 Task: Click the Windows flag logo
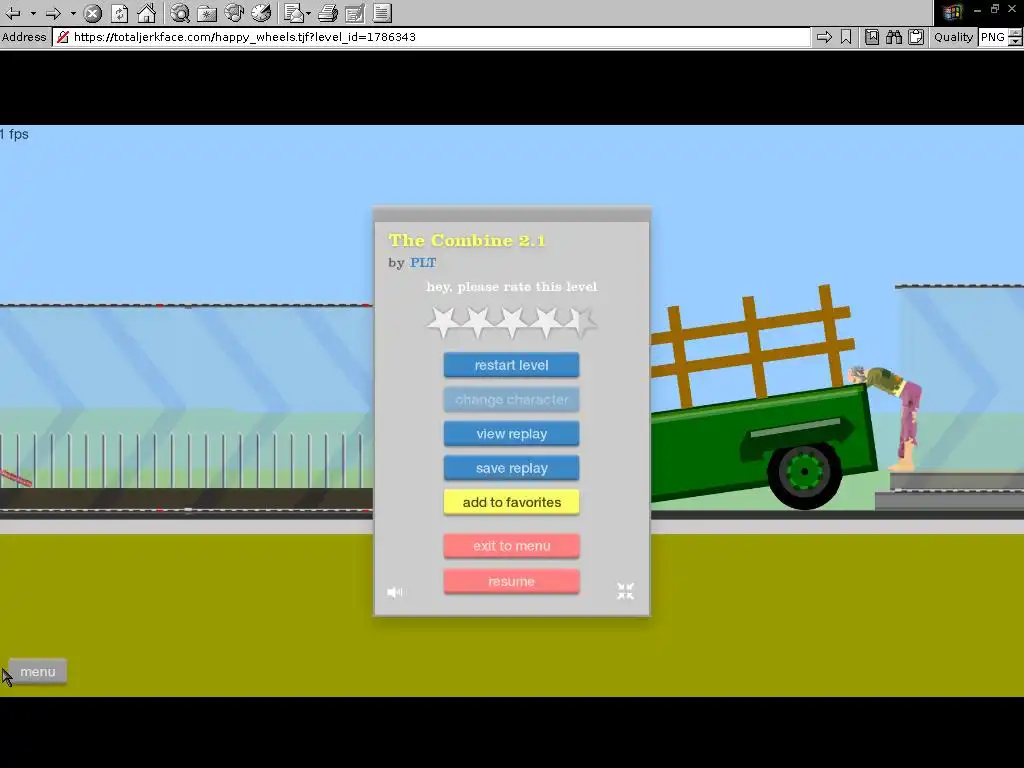click(x=952, y=12)
